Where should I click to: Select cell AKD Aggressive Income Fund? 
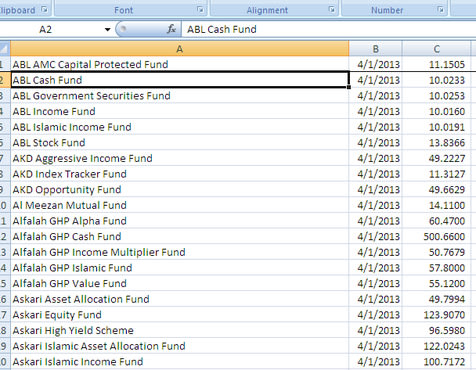180,158
